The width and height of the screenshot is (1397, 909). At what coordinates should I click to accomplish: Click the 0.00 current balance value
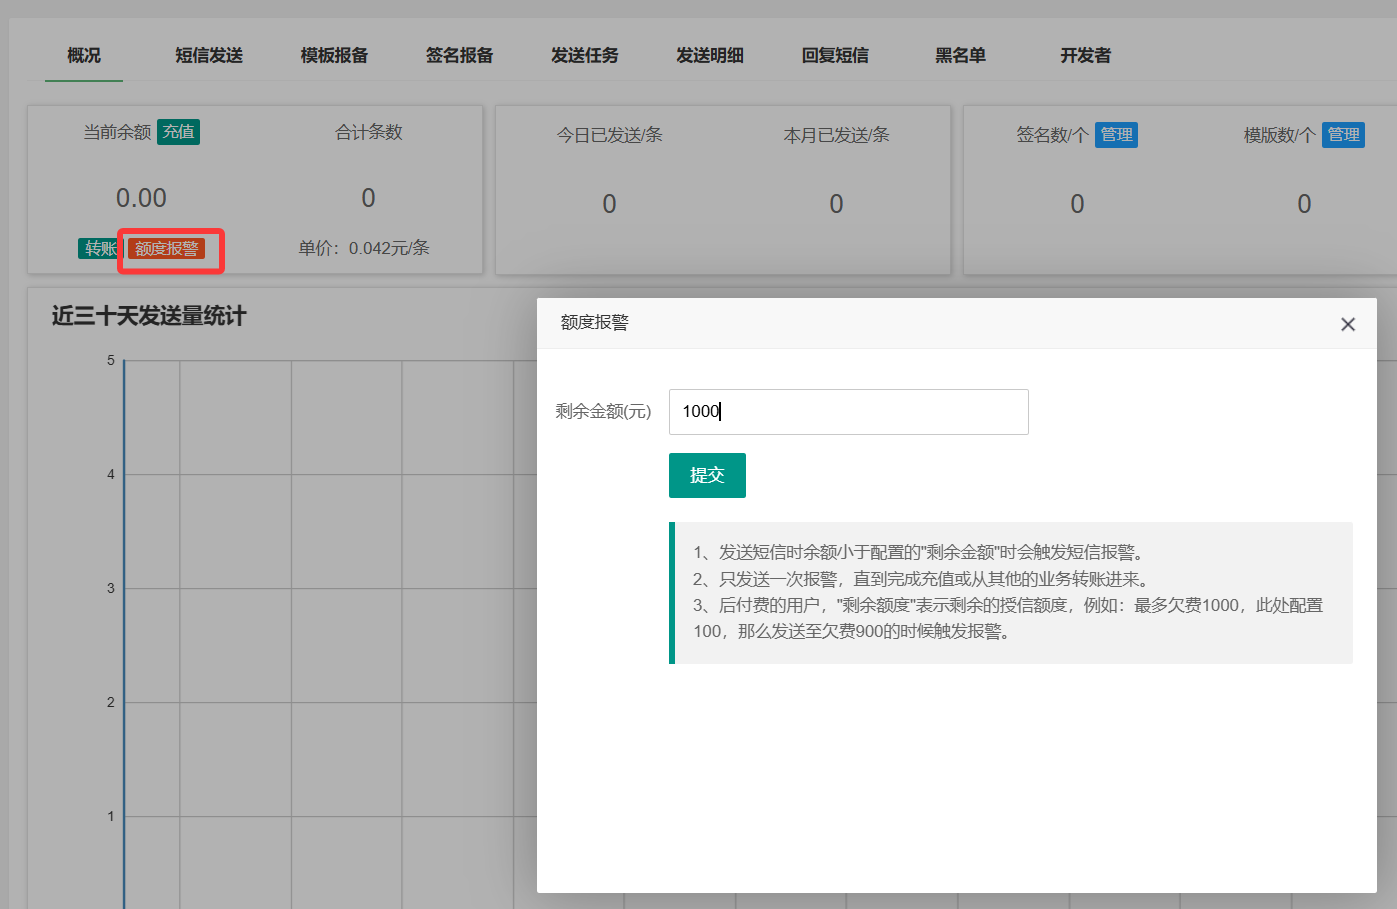[141, 198]
